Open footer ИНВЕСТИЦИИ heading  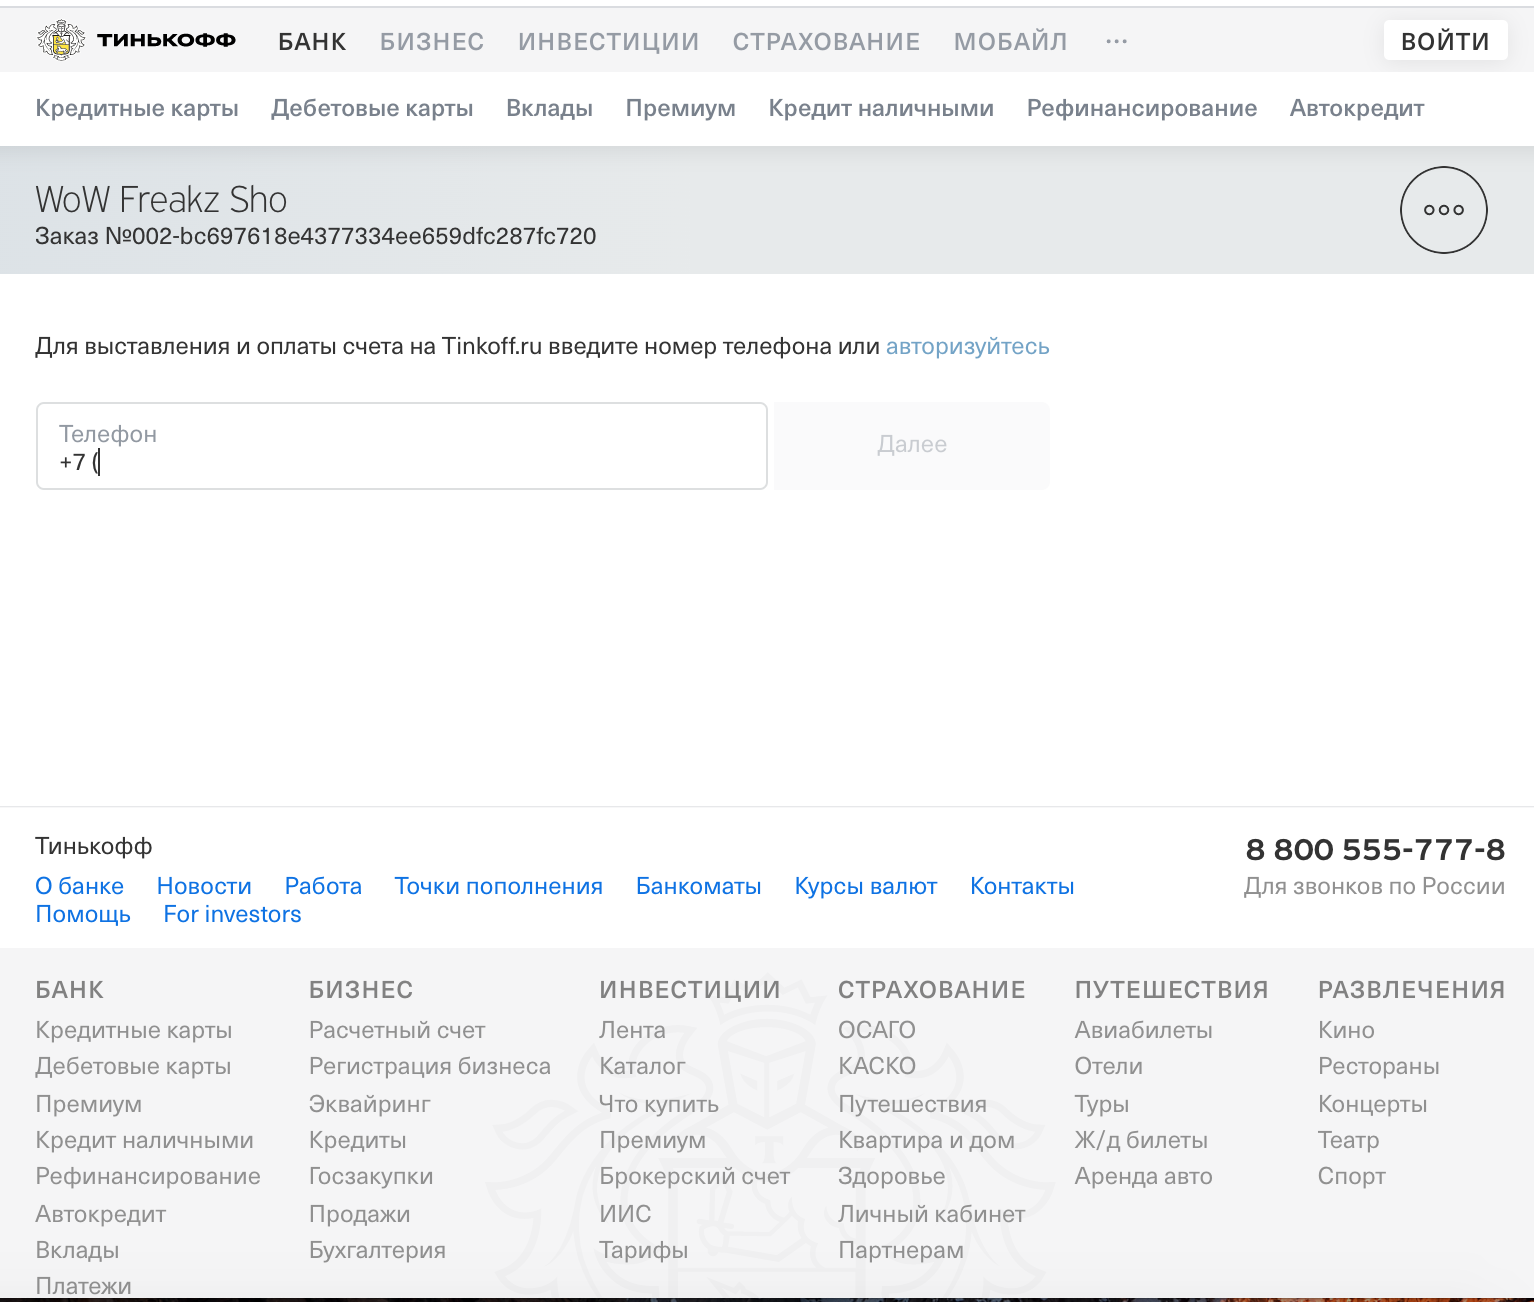click(690, 990)
